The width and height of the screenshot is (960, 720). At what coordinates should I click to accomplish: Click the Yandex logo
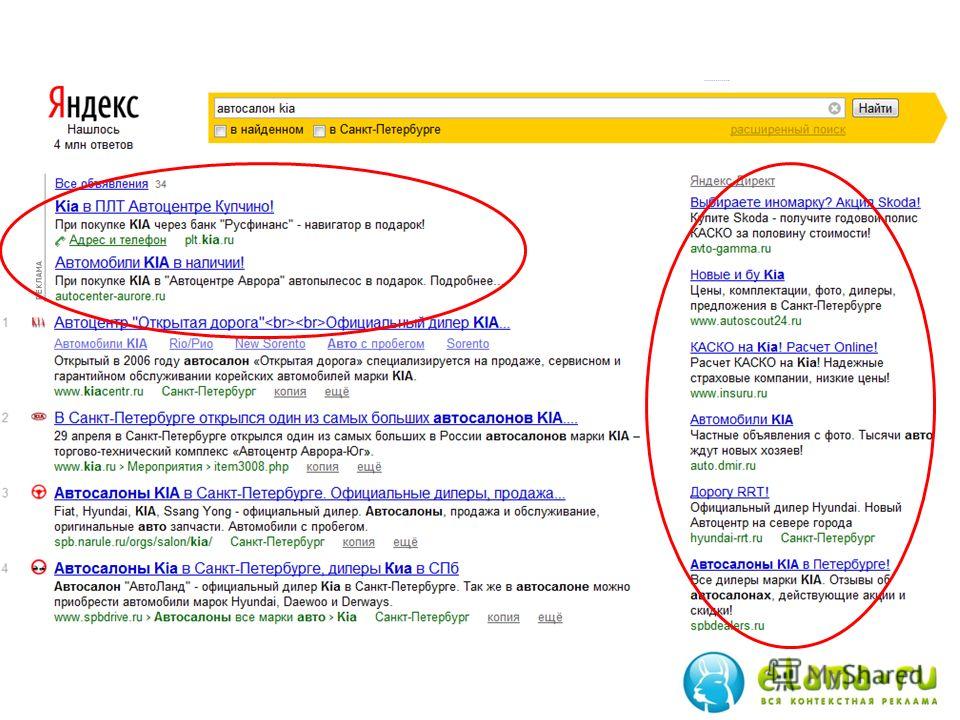[x=94, y=103]
